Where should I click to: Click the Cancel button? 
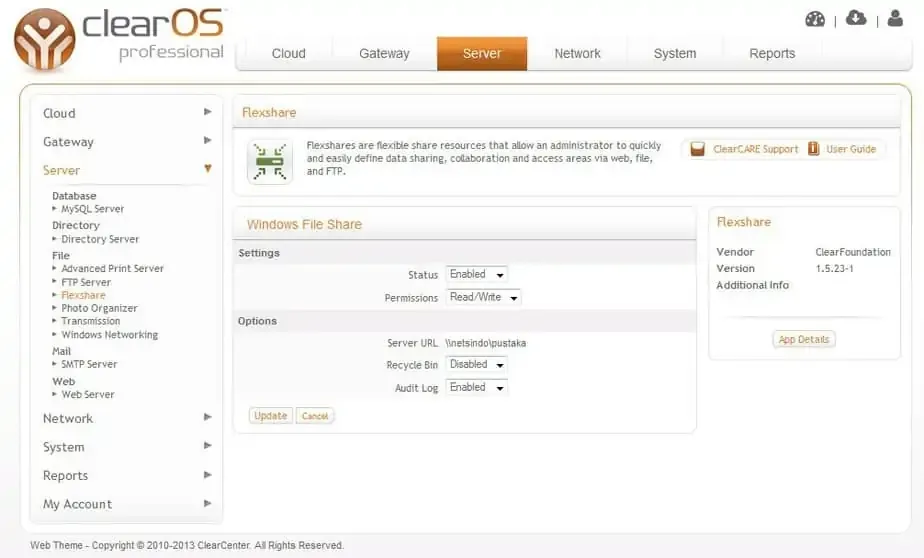click(x=315, y=416)
